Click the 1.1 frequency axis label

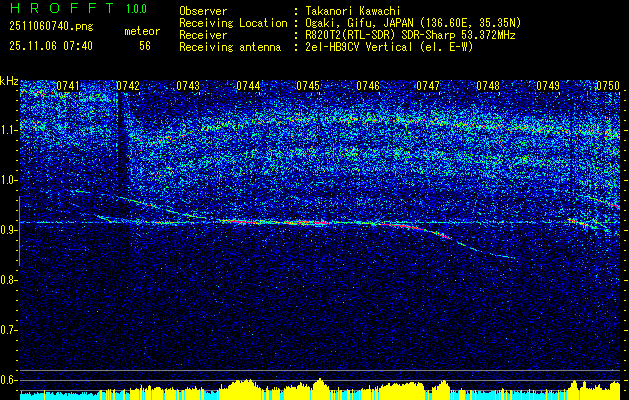pos(9,130)
